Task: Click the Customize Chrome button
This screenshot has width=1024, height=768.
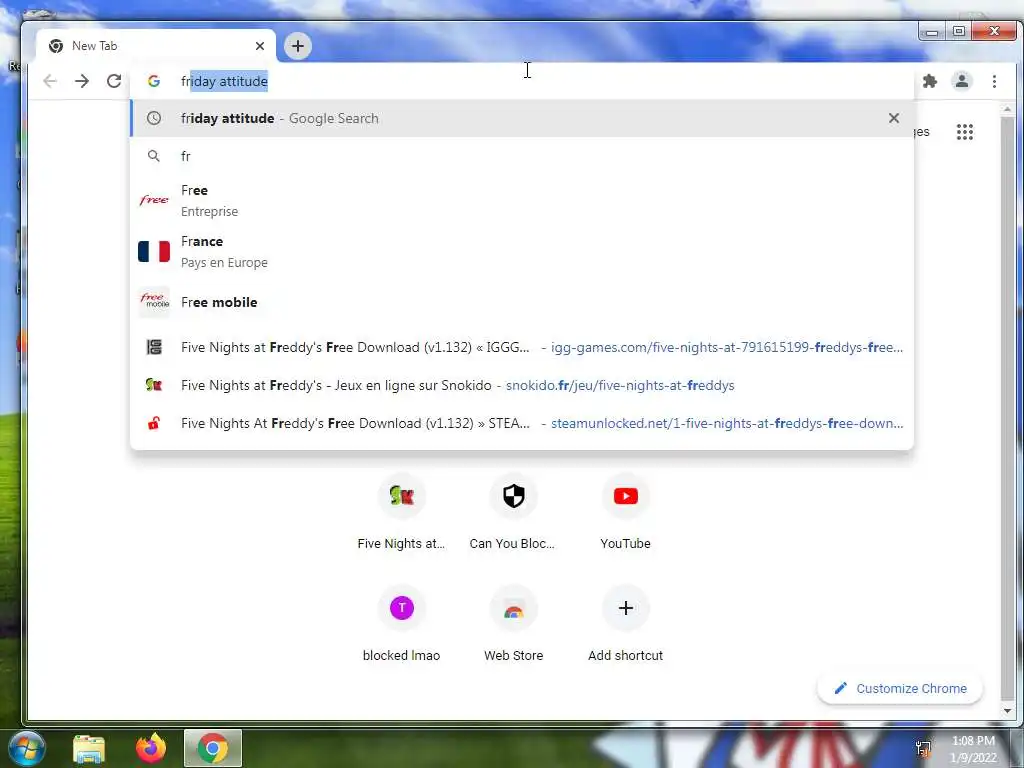Action: point(900,688)
